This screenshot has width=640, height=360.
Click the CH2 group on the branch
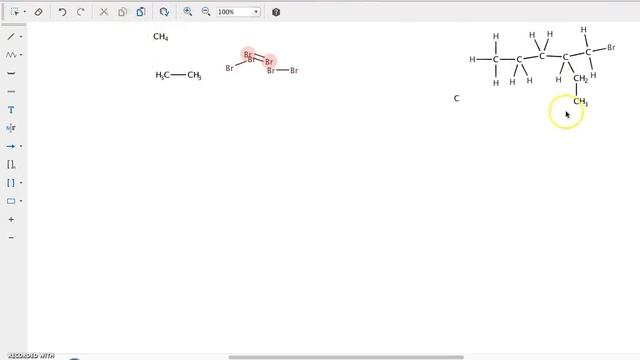(x=580, y=78)
